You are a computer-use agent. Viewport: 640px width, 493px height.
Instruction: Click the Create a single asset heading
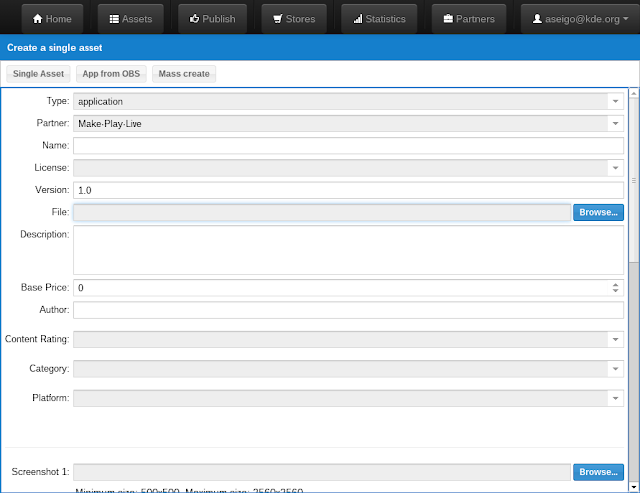coord(55,48)
